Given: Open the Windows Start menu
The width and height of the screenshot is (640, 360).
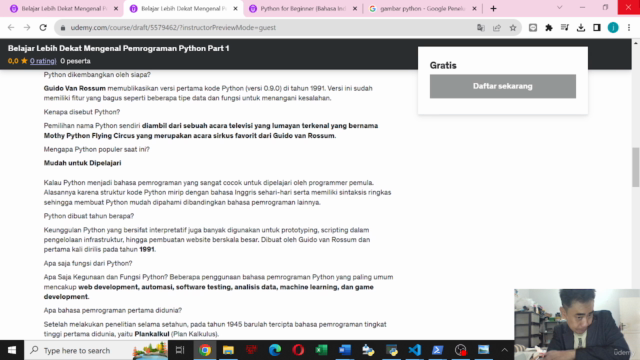Looking at the screenshot, I should click(12, 350).
